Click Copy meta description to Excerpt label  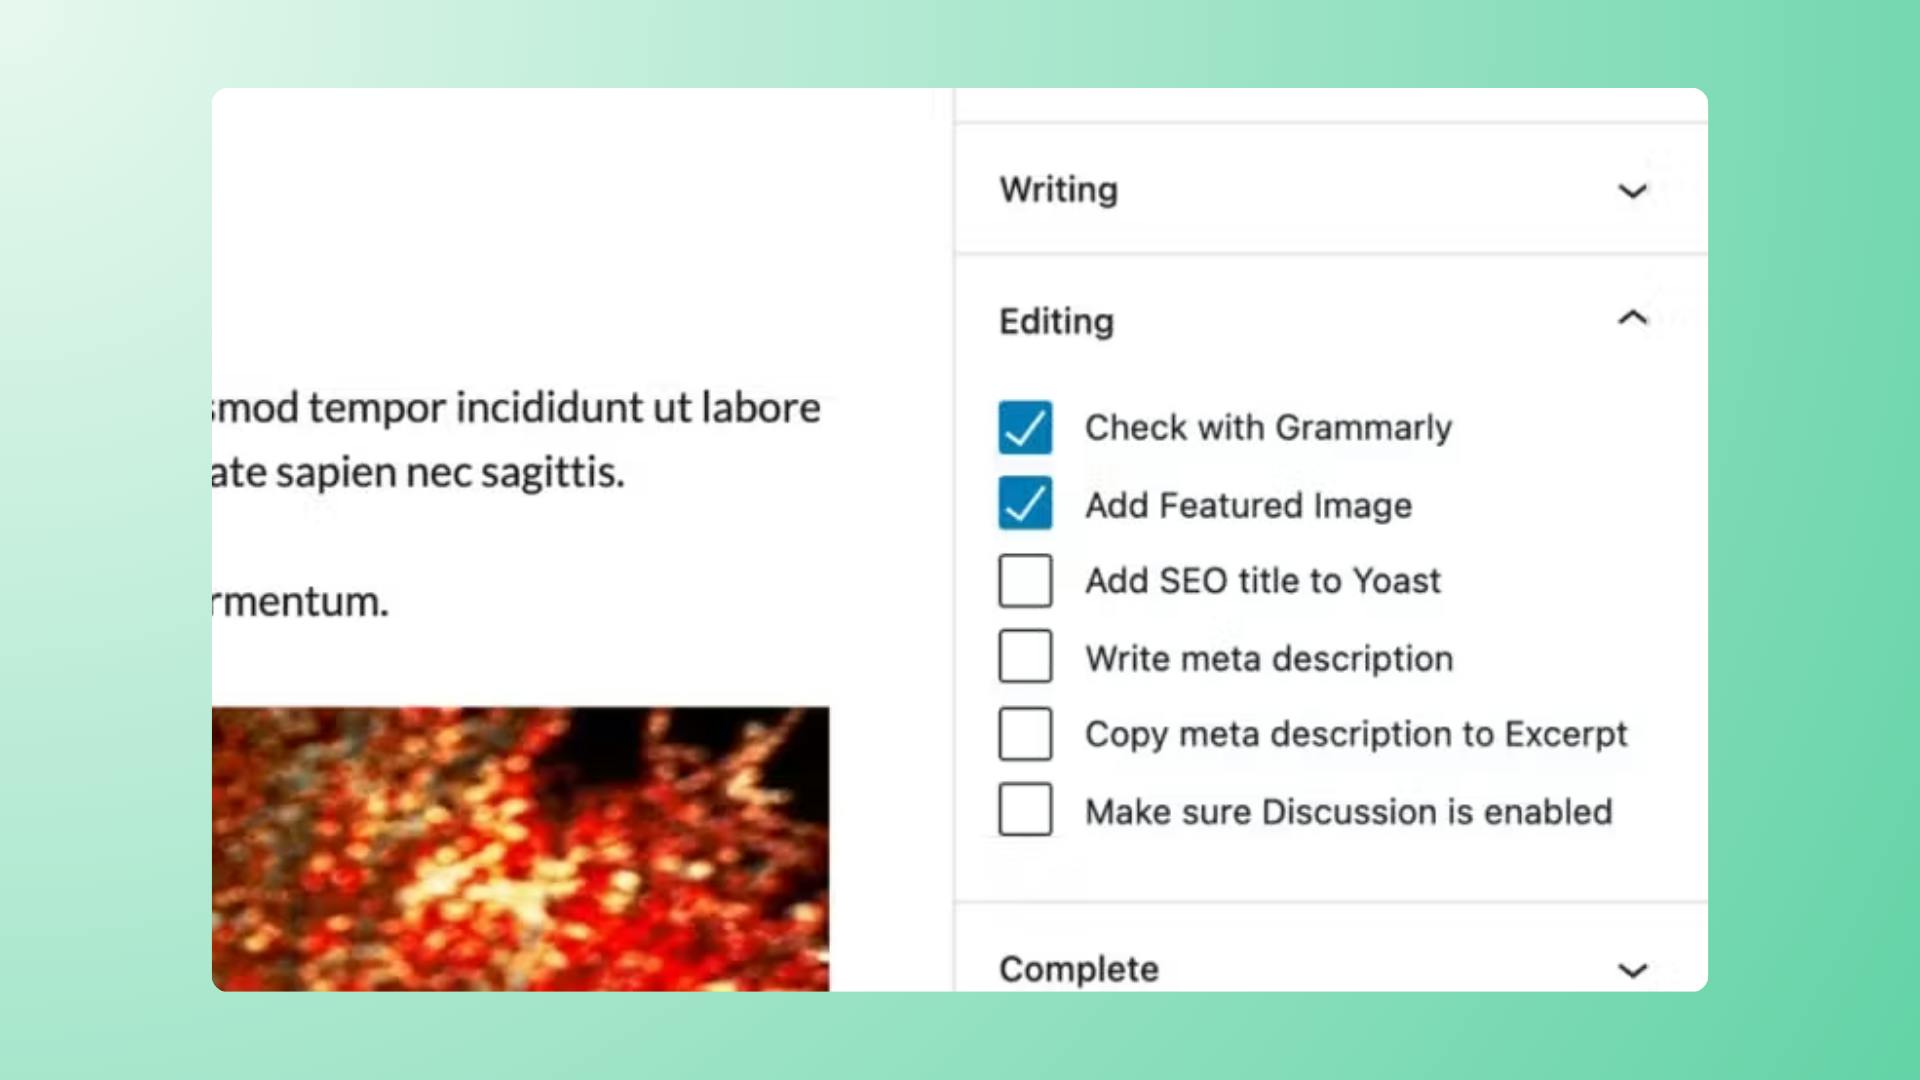[x=1356, y=735]
